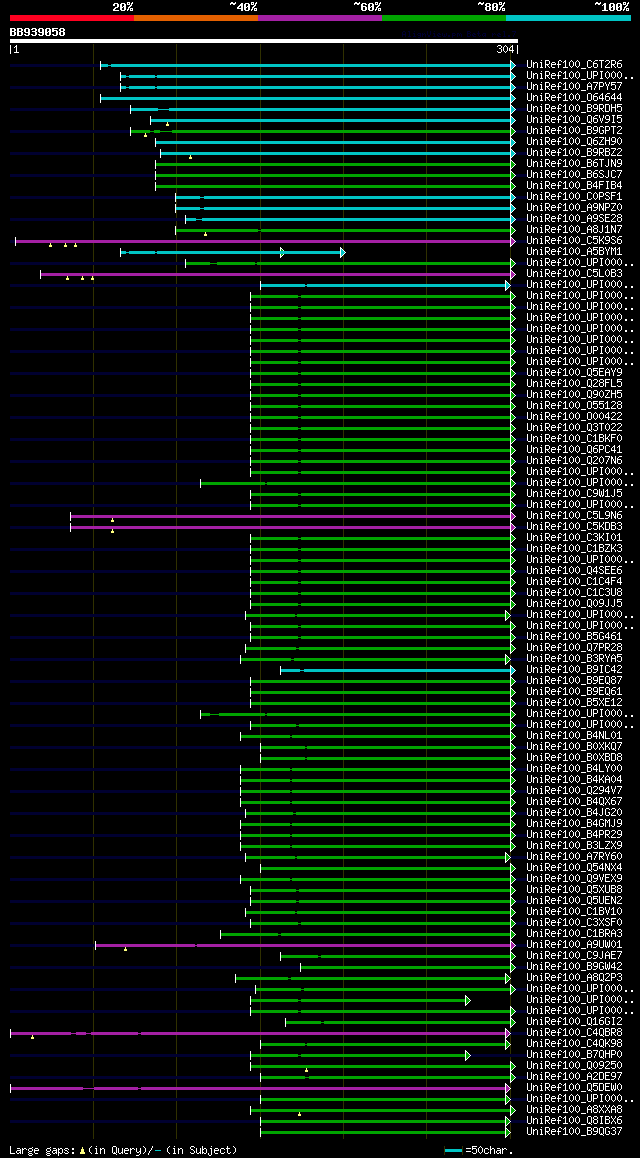Open hit UniRef100_A8J1N7
The width and height of the screenshot is (640, 1158).
point(574,230)
